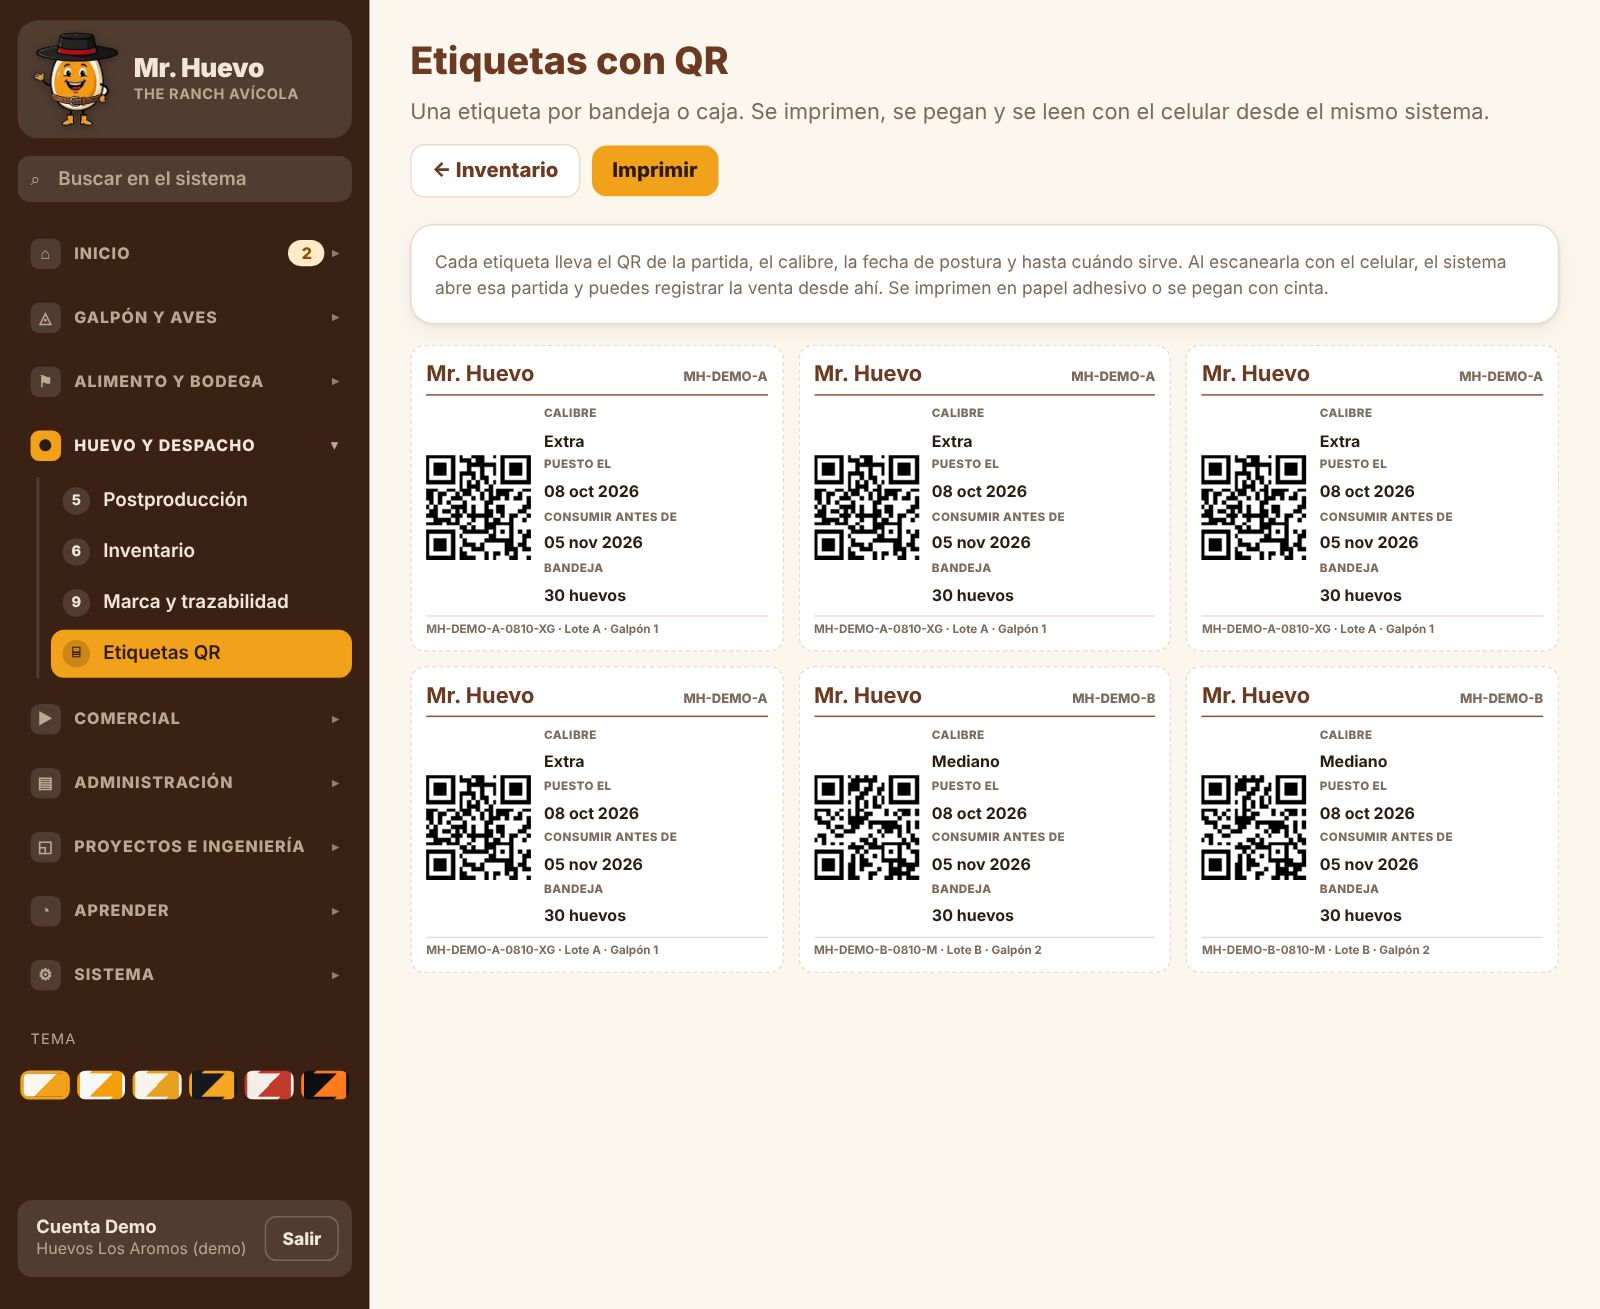The image size is (1600, 1309).
Task: Select the Etiquetas QR menu item
Action: (201, 653)
